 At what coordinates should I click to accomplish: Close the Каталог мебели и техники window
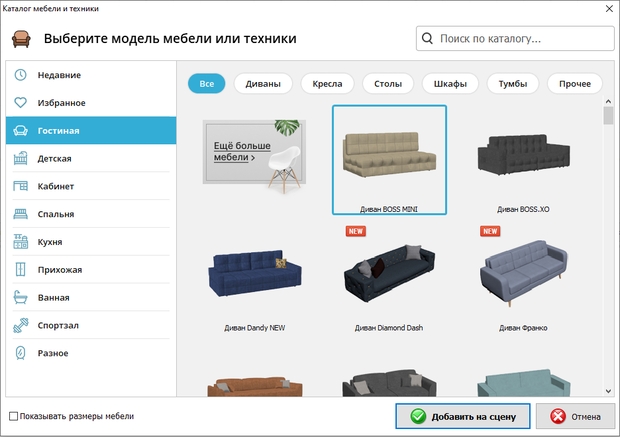[609, 8]
